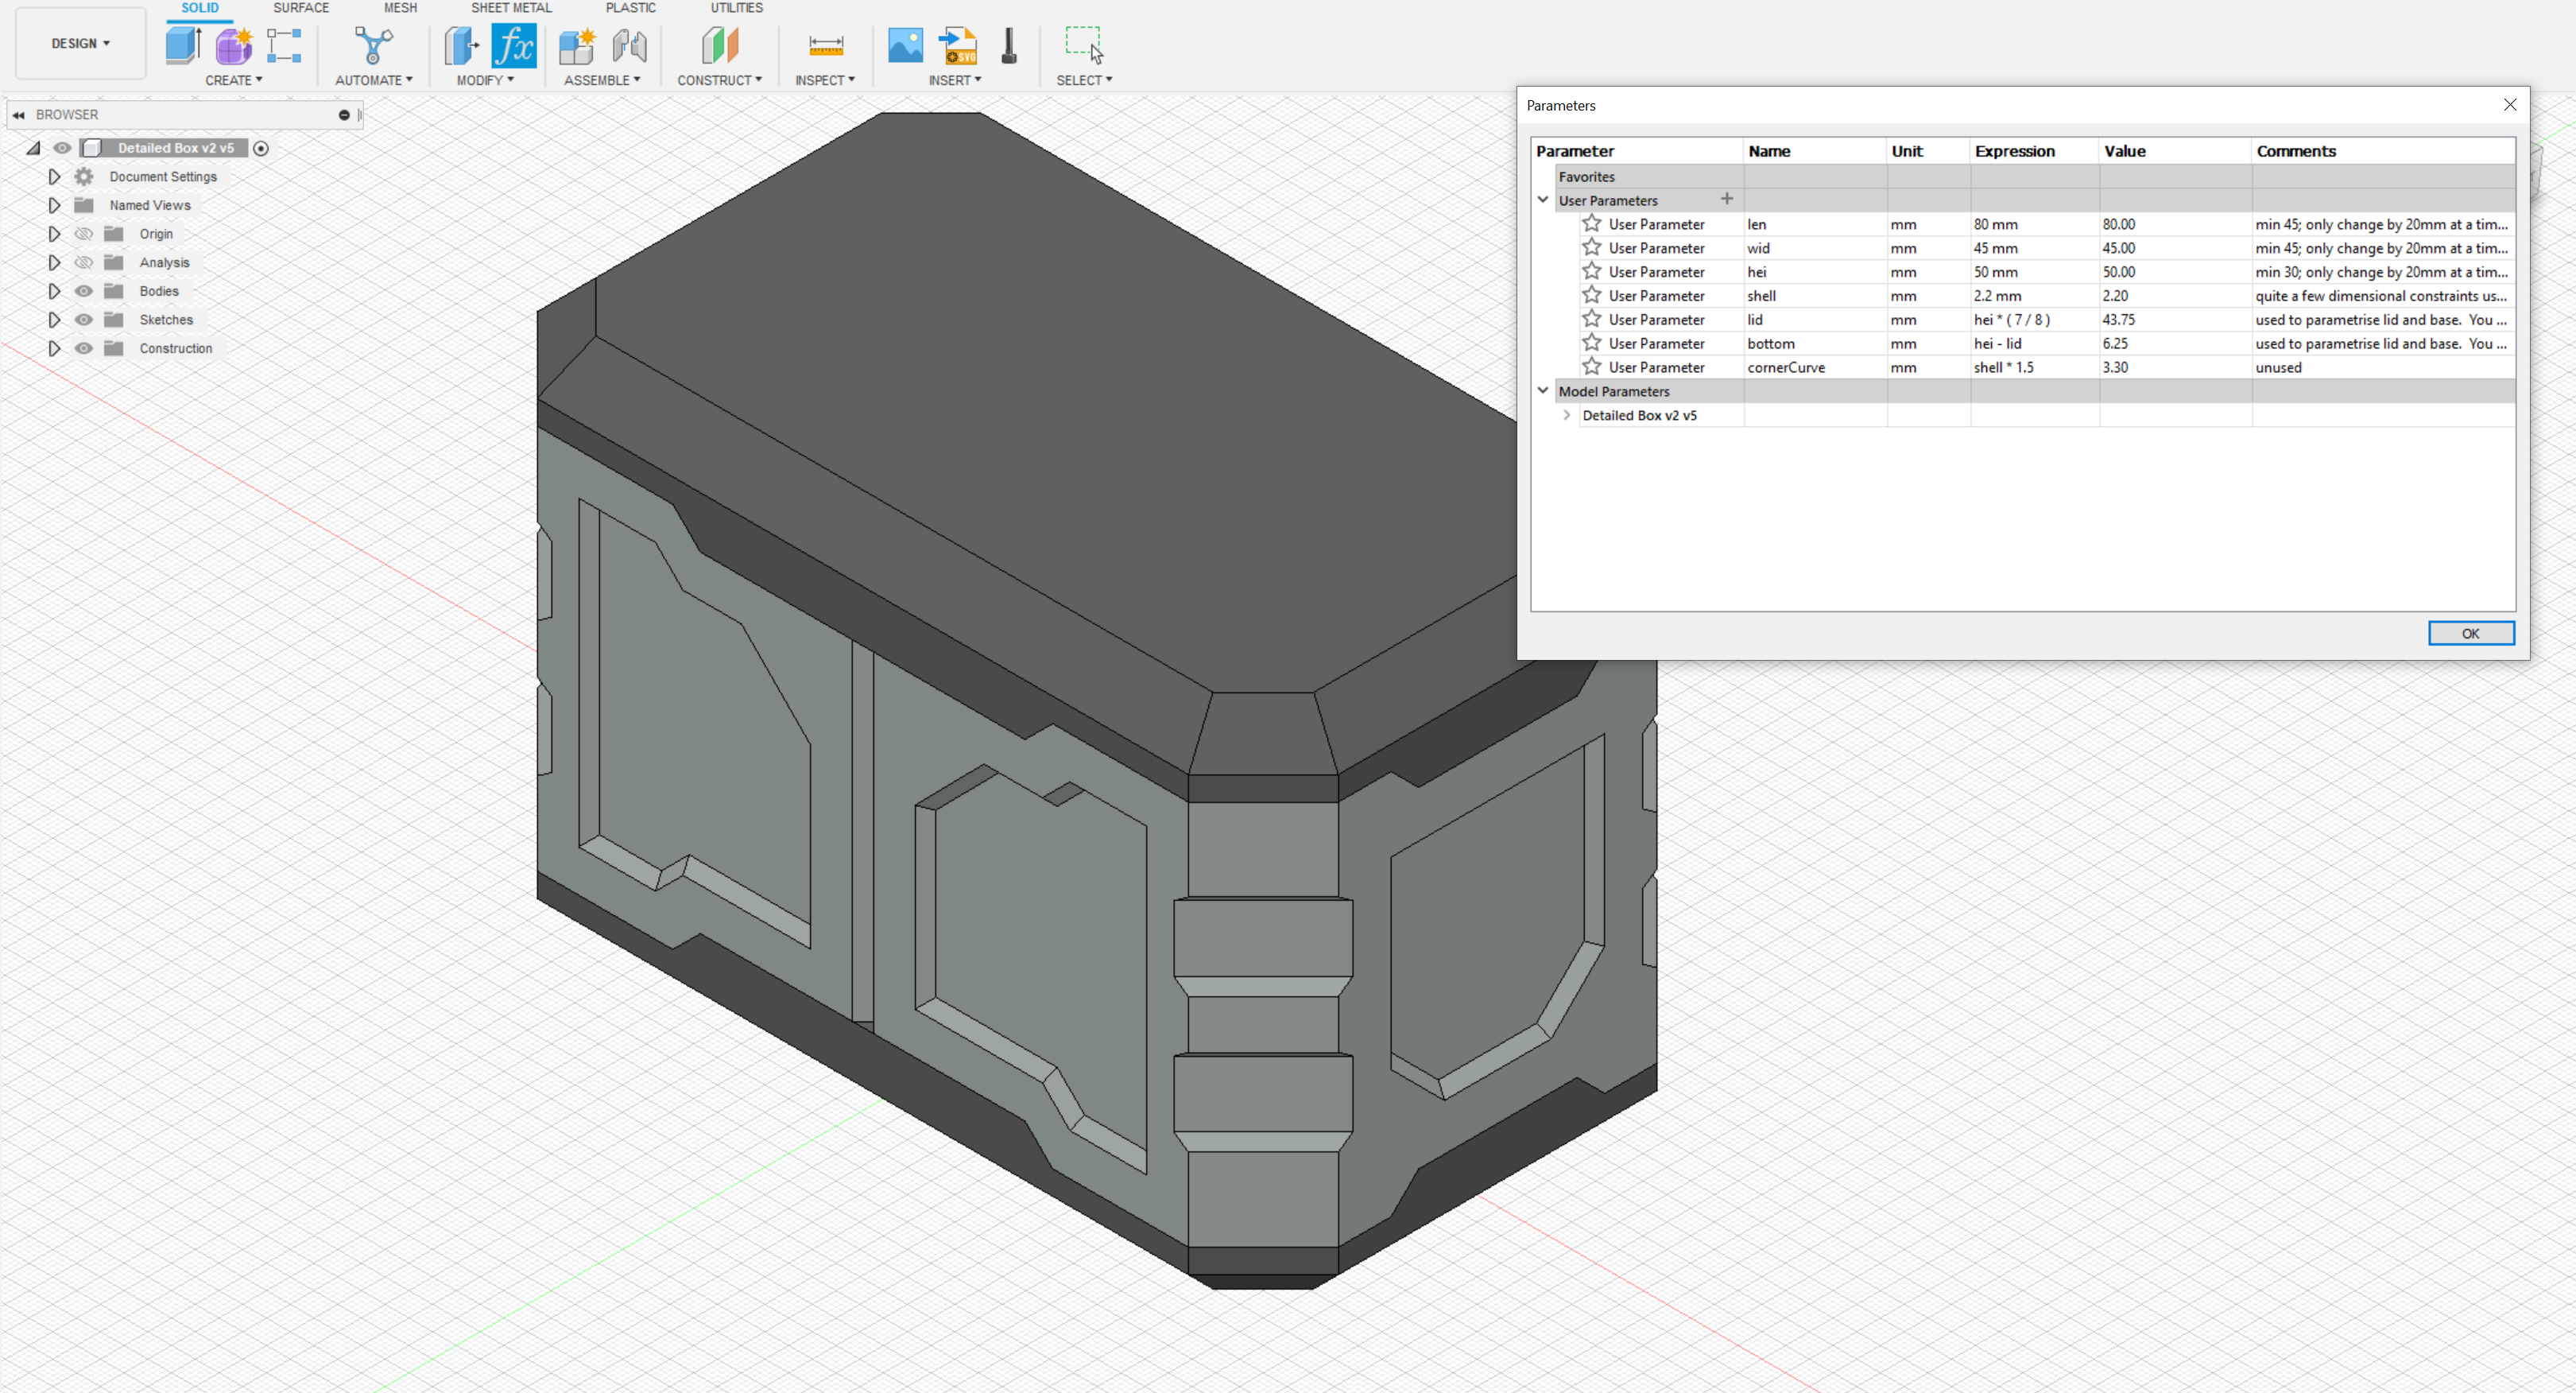Confirm the Parameters dialog with OK

tap(2470, 633)
